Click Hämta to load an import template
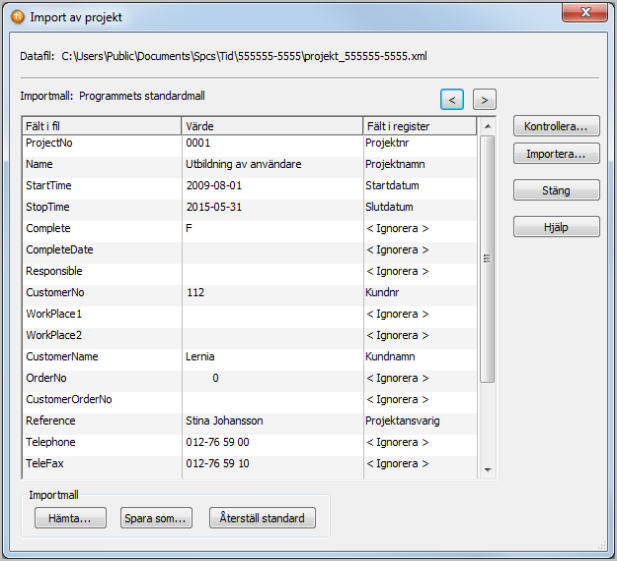The width and height of the screenshot is (617, 561). (x=70, y=518)
